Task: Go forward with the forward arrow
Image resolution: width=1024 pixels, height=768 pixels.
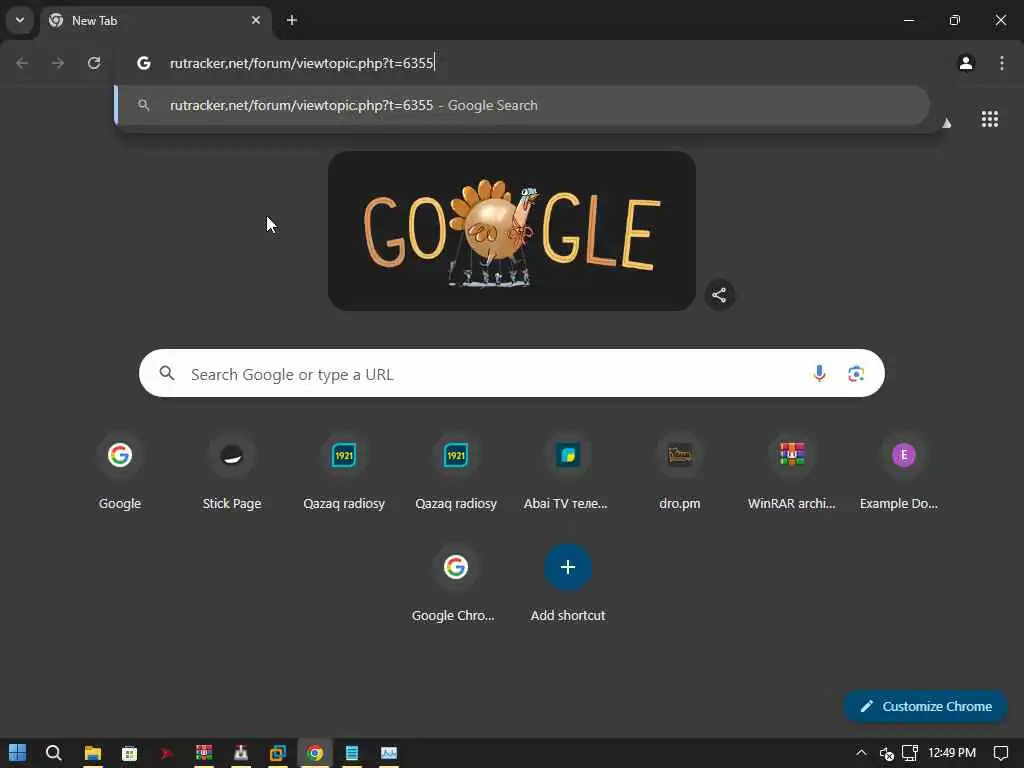Action: tap(58, 63)
